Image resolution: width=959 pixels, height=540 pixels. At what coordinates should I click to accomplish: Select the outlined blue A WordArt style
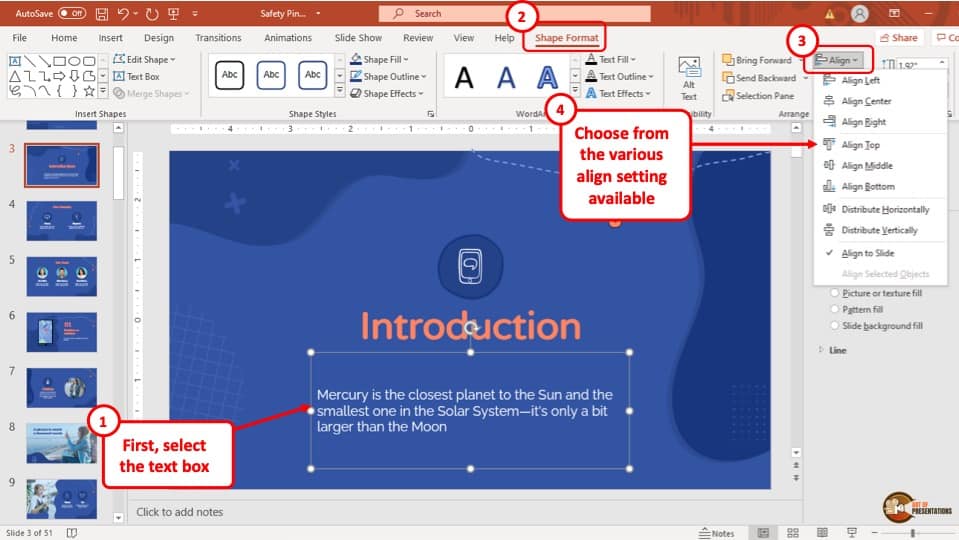point(547,78)
